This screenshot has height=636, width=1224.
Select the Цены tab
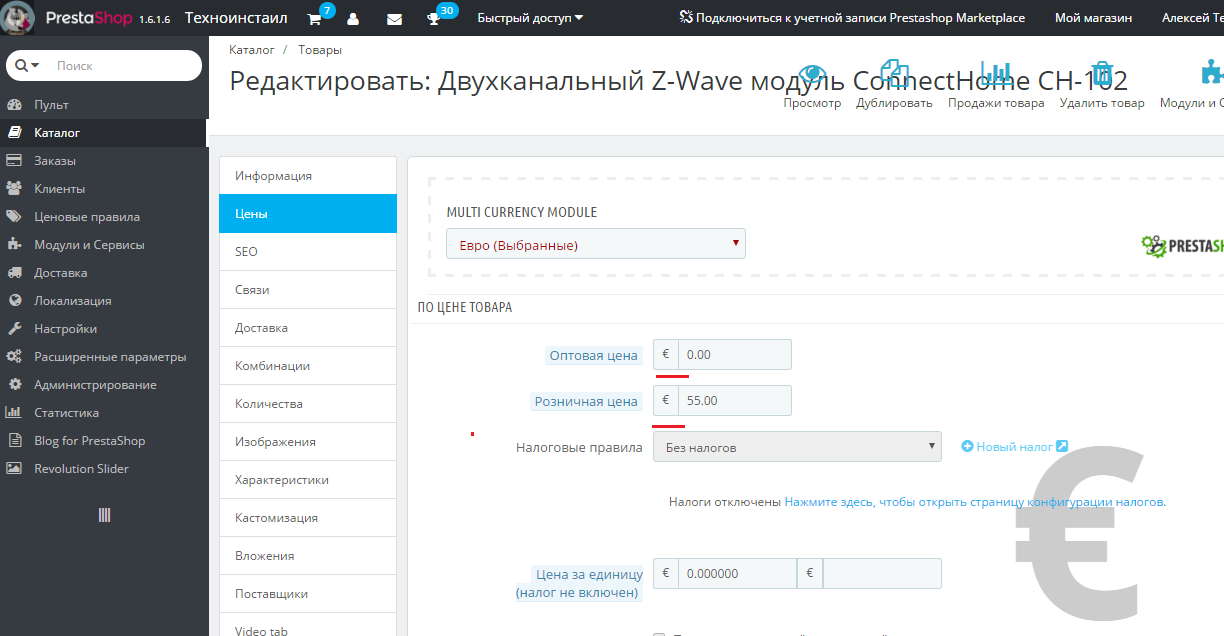point(308,214)
